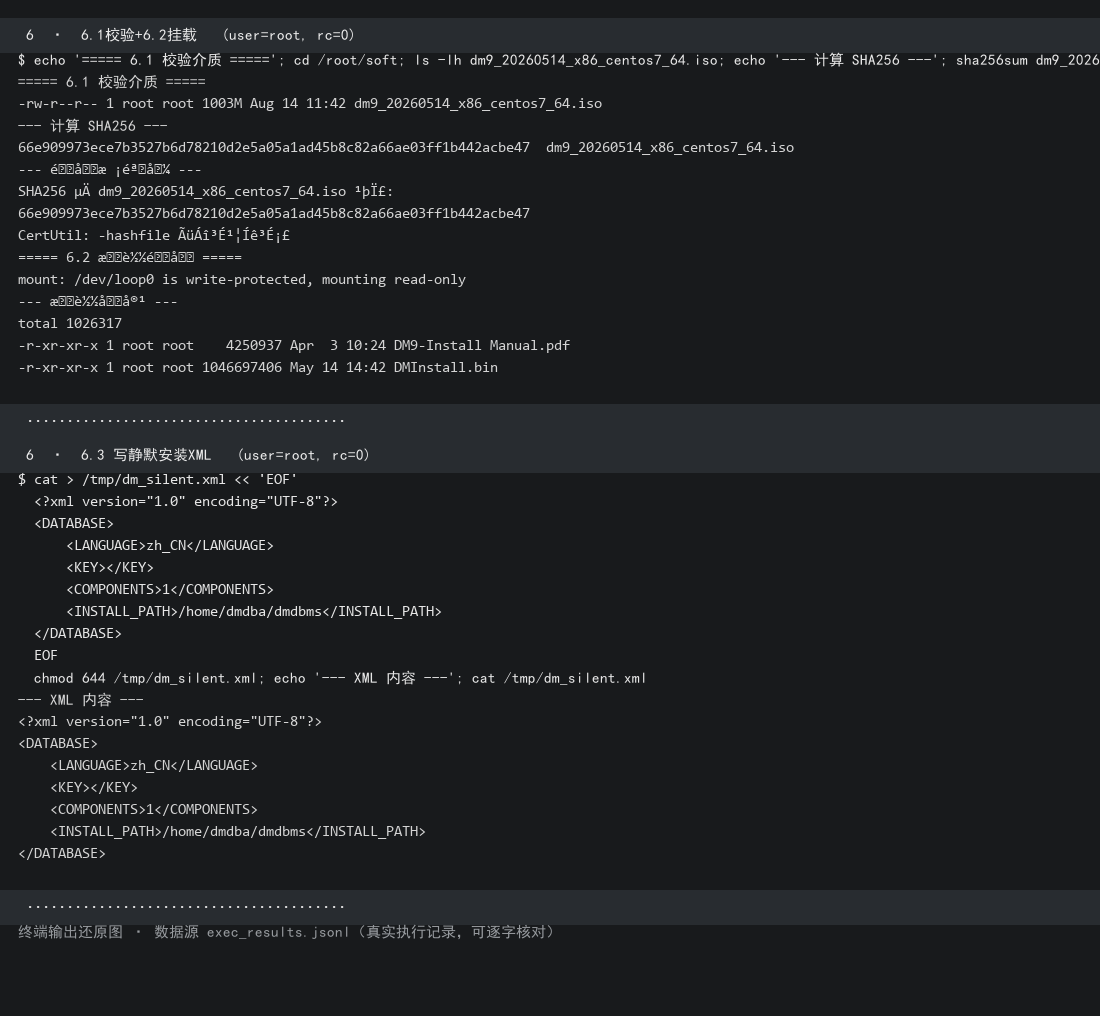The image size is (1100, 1016).
Task: Click the INSTALL_PATH line in the heredoc
Action: pos(254,611)
